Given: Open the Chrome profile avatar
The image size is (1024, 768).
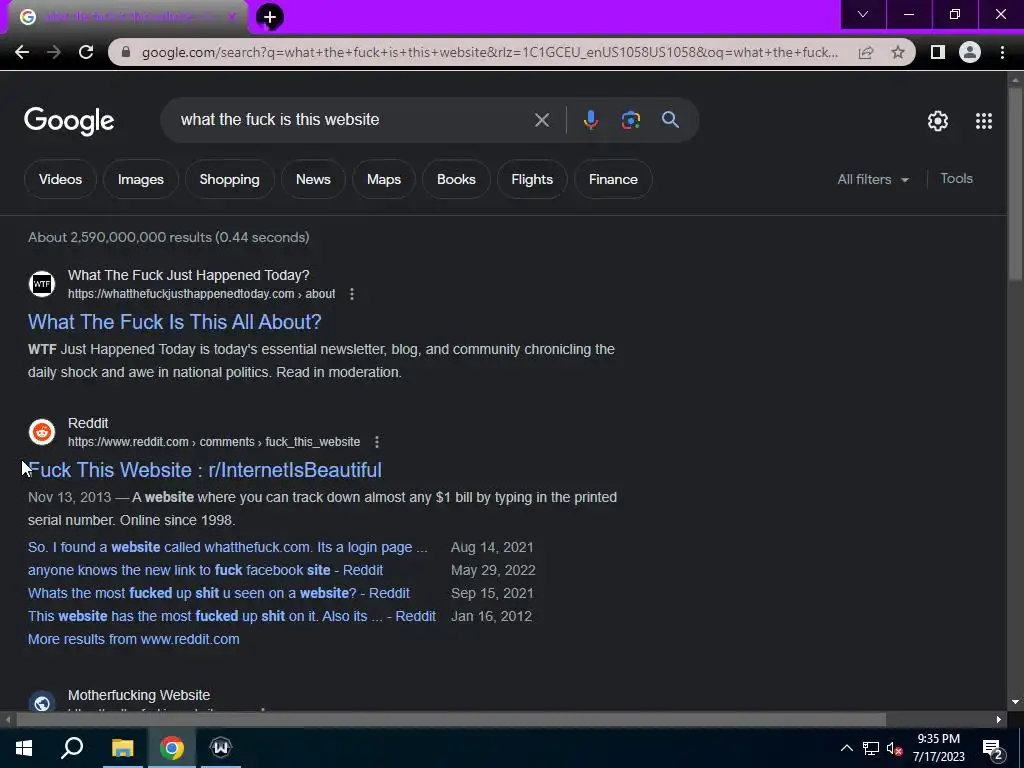Looking at the screenshot, I should 970,52.
